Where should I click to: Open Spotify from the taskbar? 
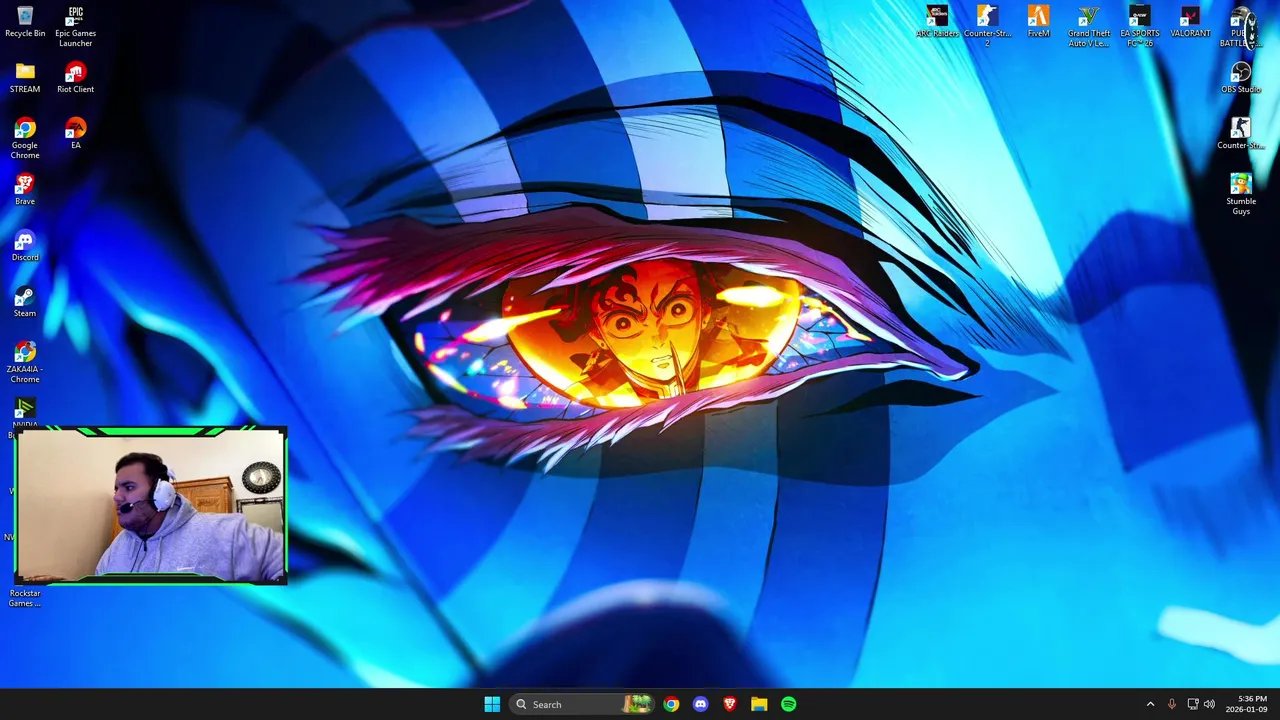click(789, 704)
